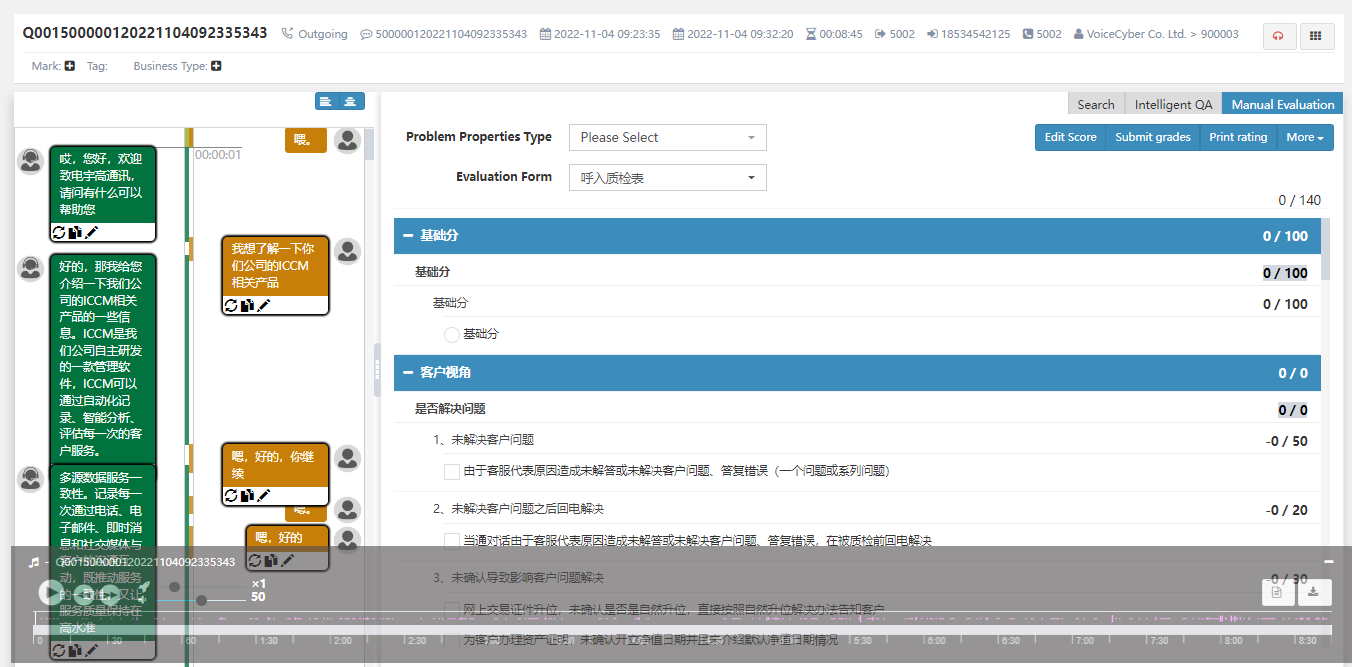Image resolution: width=1352 pixels, height=667 pixels.
Task: Copy the '我想了解一下' customer message
Action: [248, 305]
